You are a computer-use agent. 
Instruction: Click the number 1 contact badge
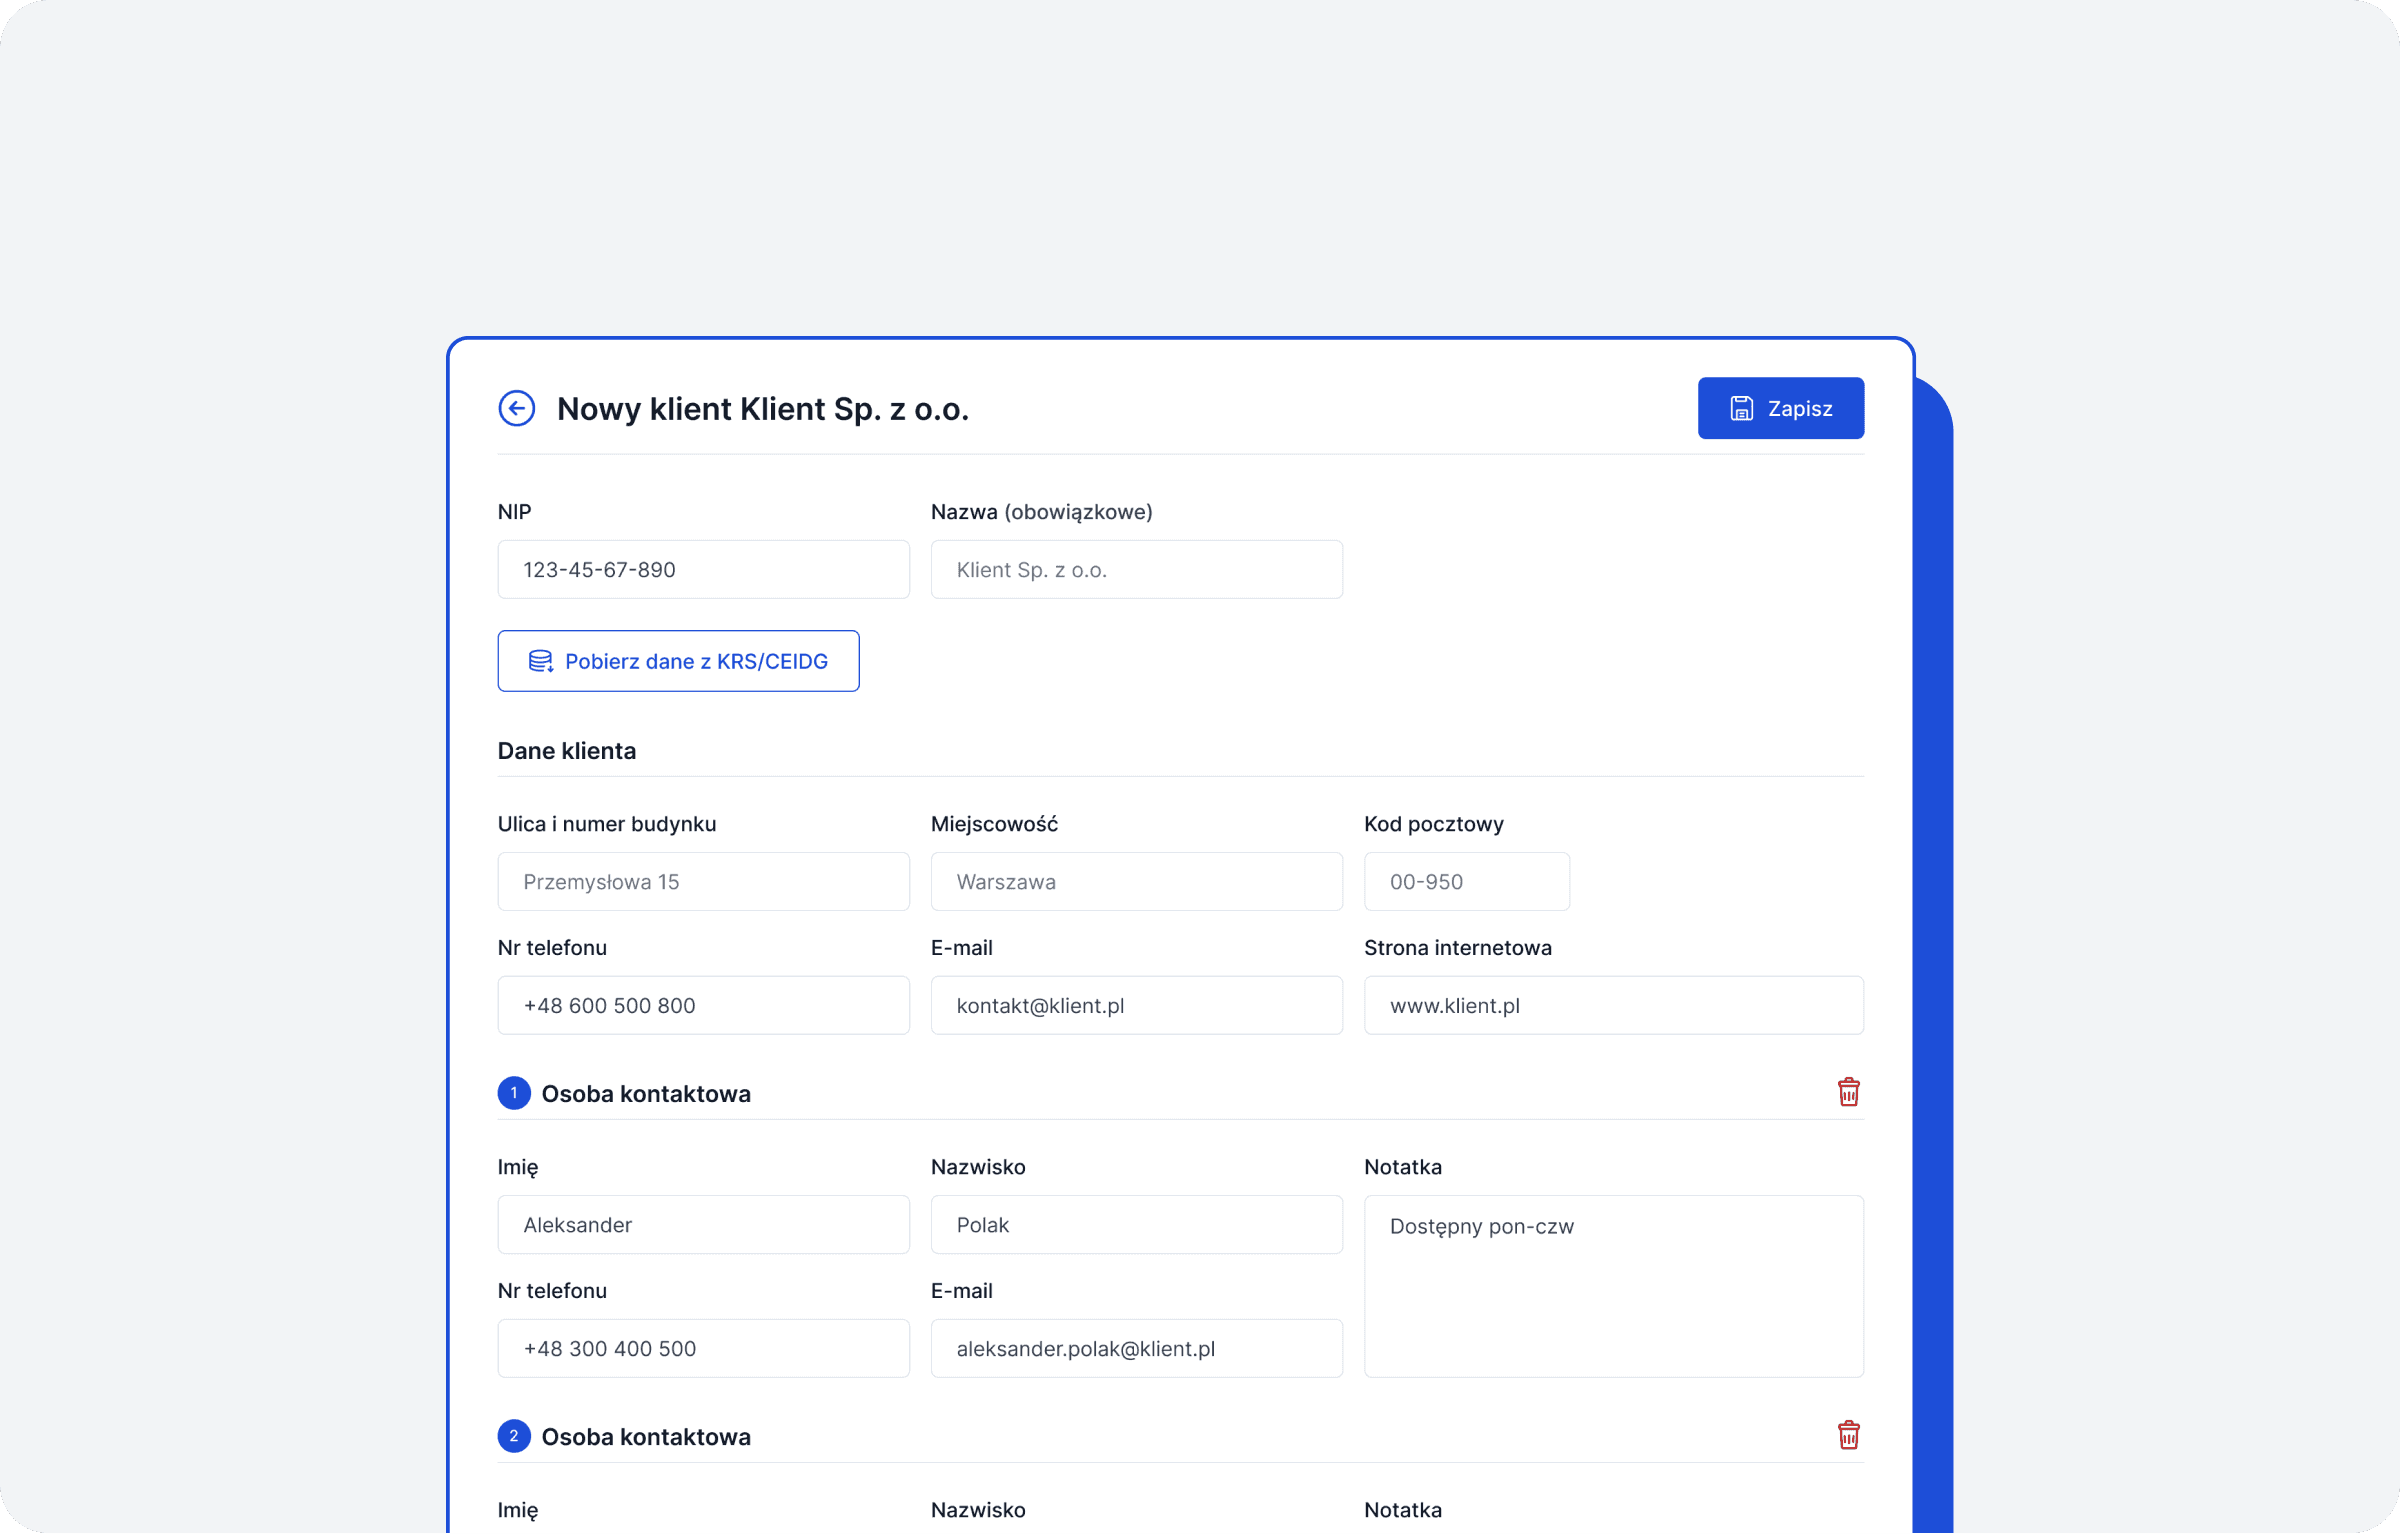coord(514,1093)
